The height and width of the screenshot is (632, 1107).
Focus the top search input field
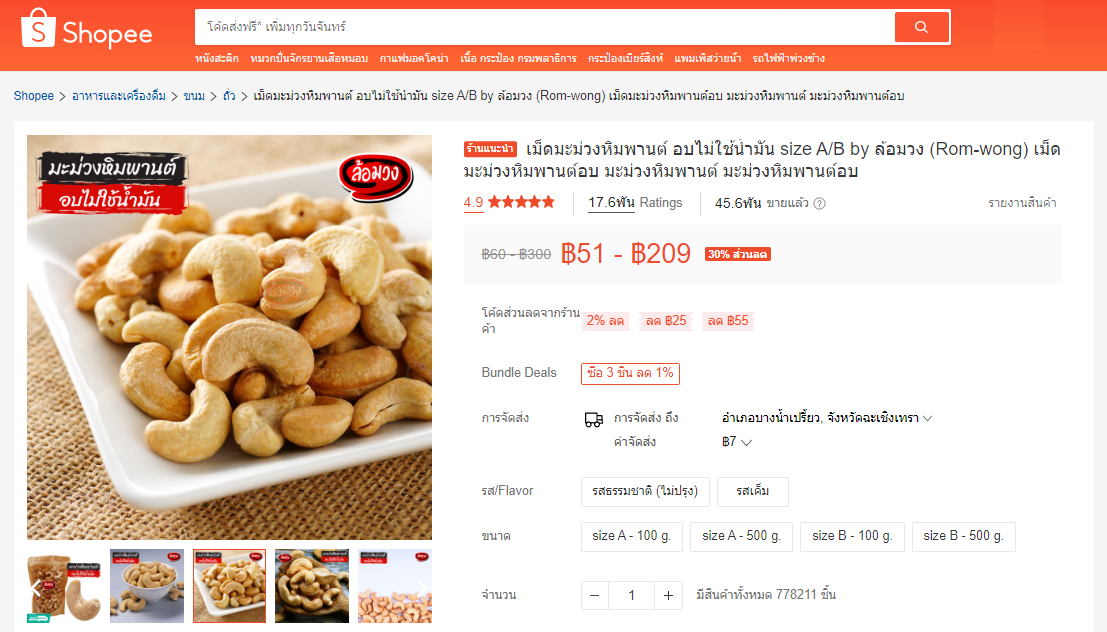(544, 27)
